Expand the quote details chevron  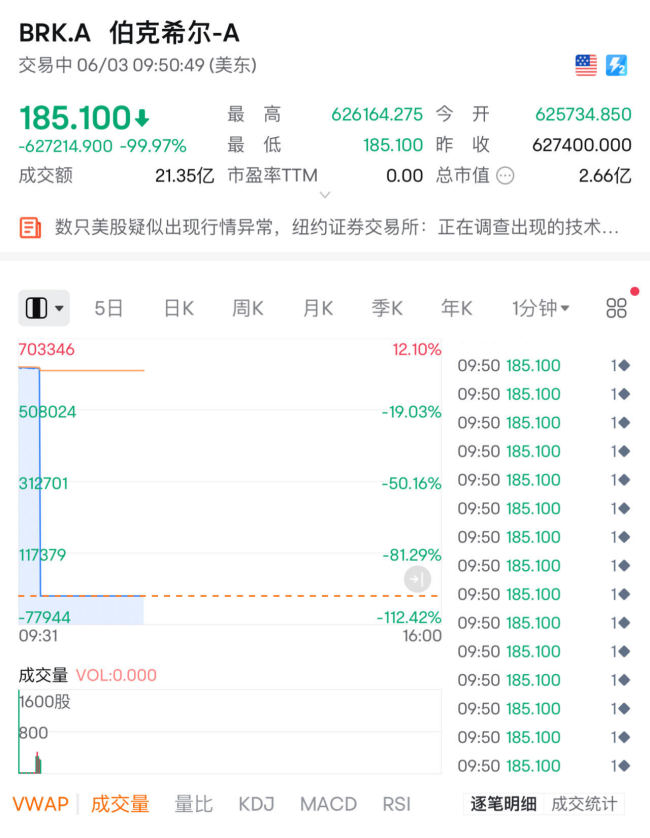point(325,195)
